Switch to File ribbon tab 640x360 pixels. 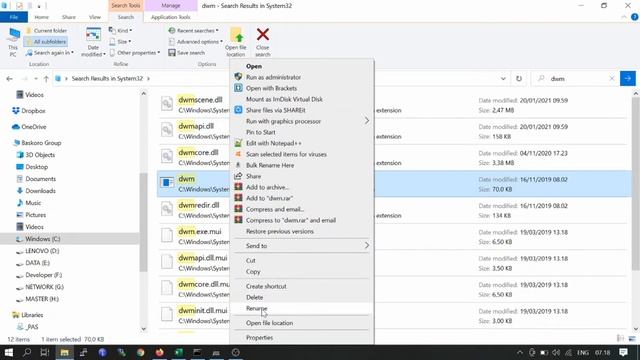14,17
